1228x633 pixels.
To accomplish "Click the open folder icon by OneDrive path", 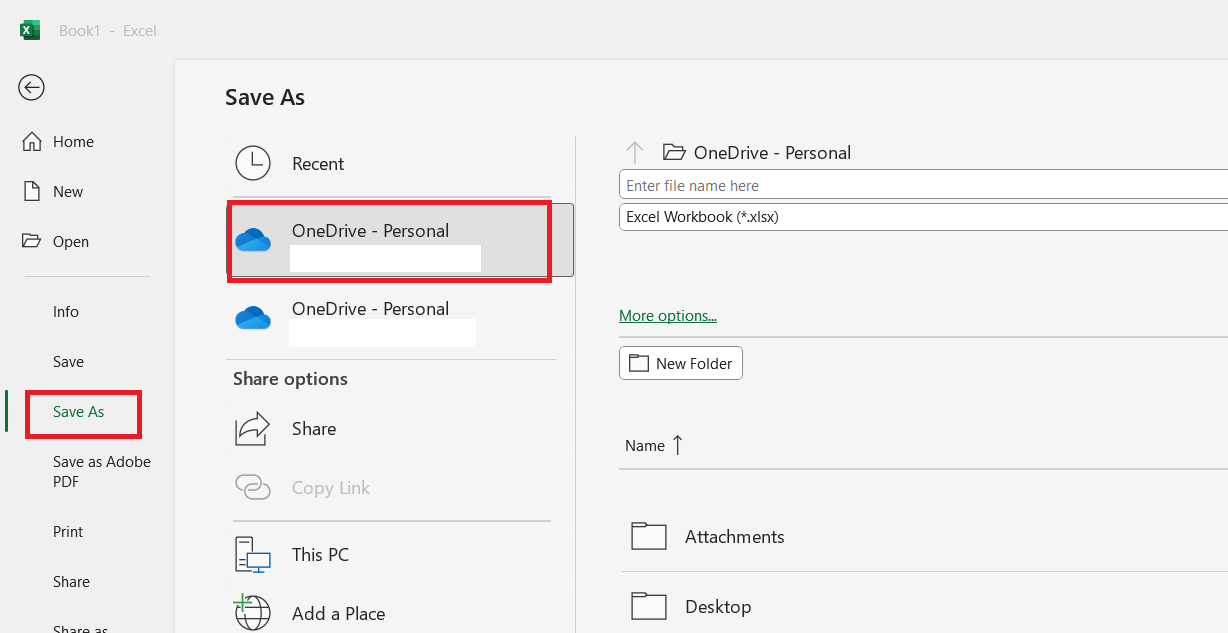I will point(675,152).
